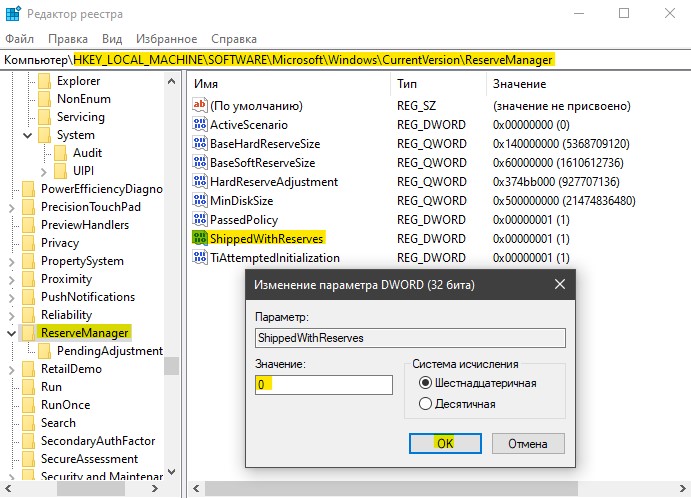The image size is (691, 498).
Task: Sort values by the Тип column header
Action: pos(438,84)
